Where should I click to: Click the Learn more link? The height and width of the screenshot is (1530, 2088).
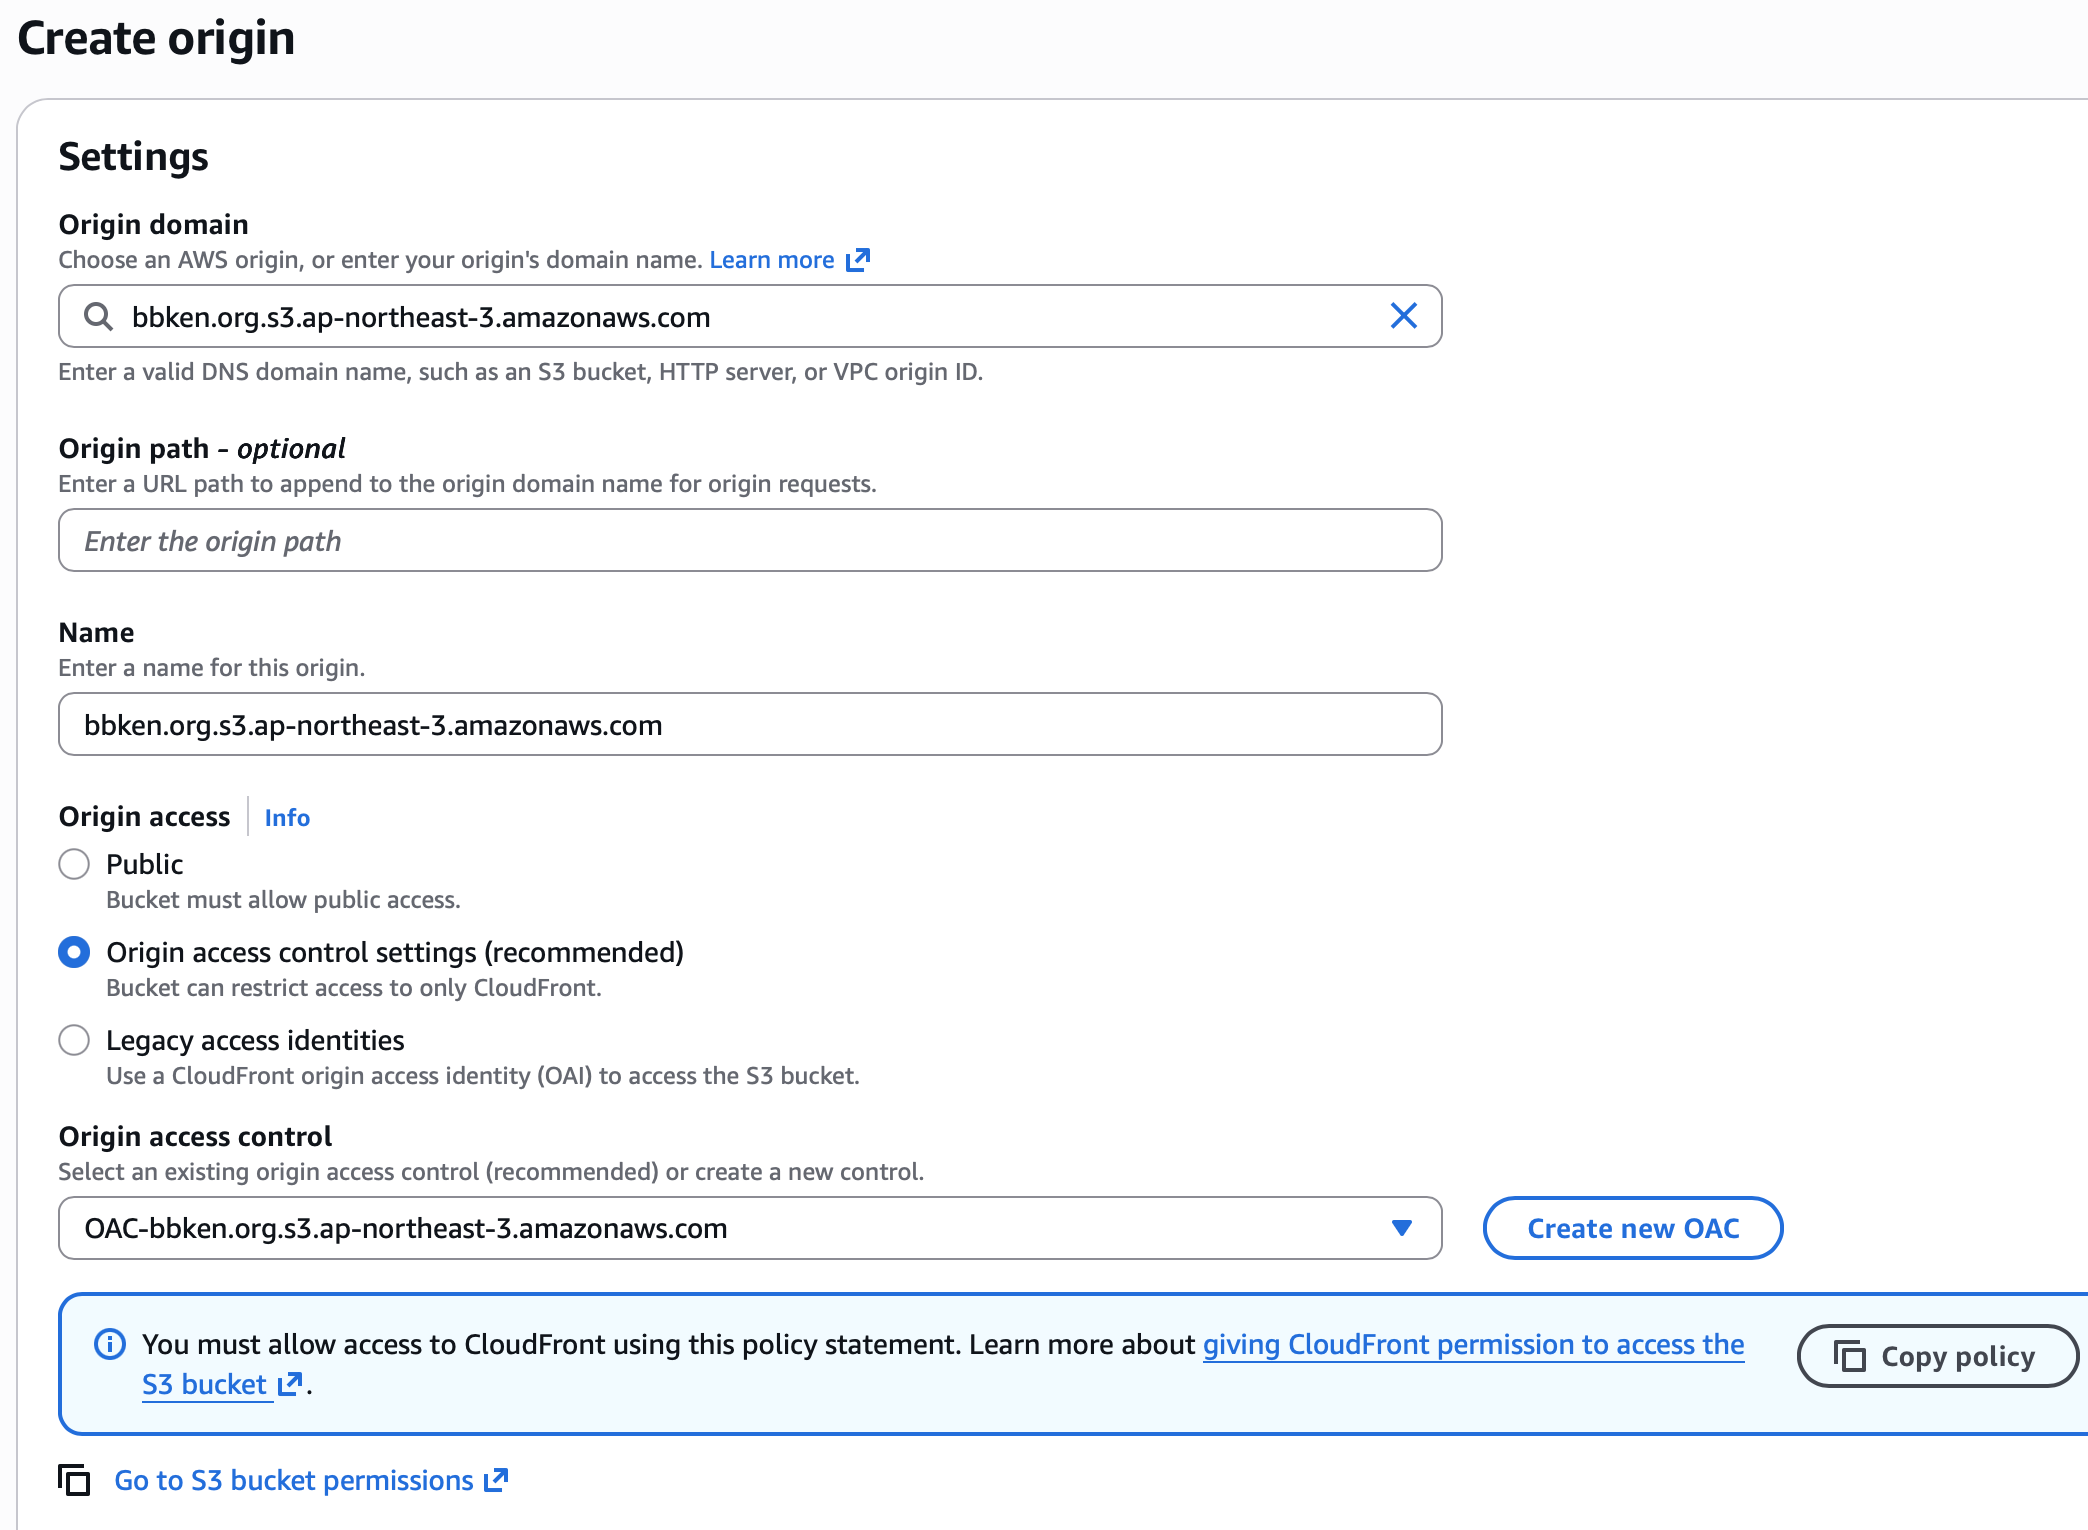pos(771,260)
